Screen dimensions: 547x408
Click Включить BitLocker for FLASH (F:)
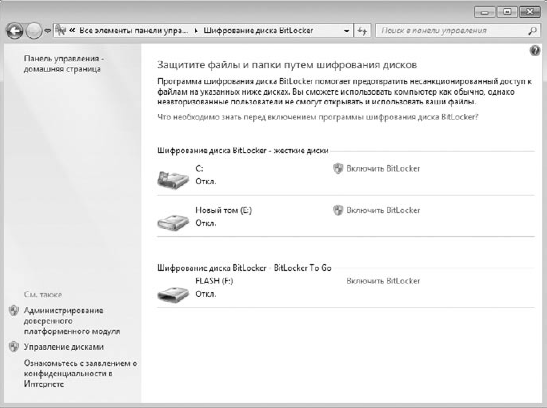pos(383,281)
